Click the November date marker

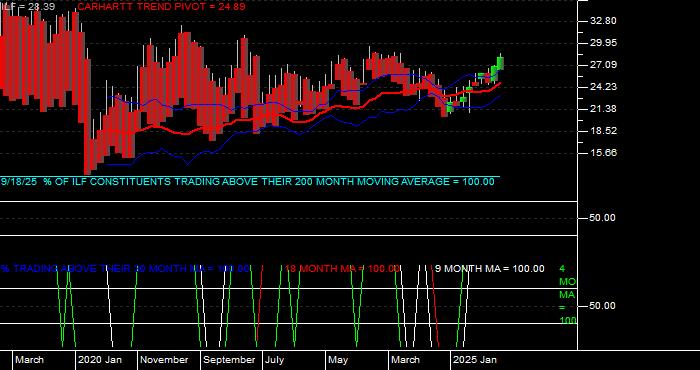coord(164,360)
